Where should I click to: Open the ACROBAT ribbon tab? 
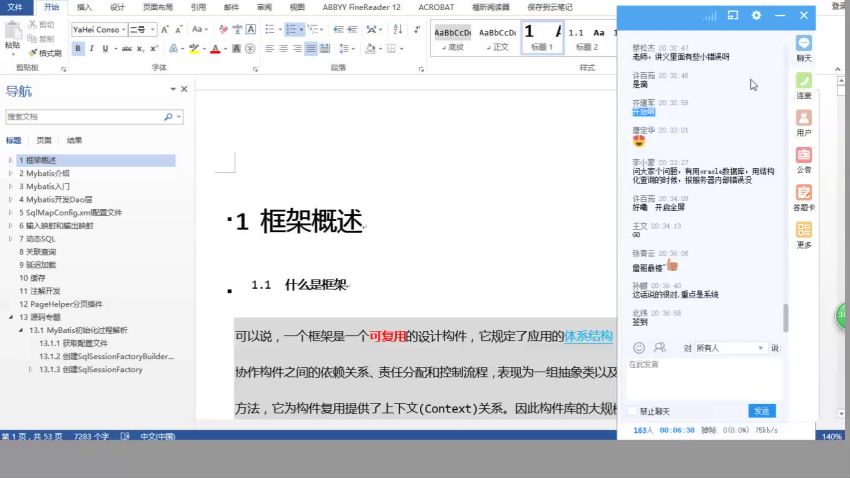(x=436, y=7)
